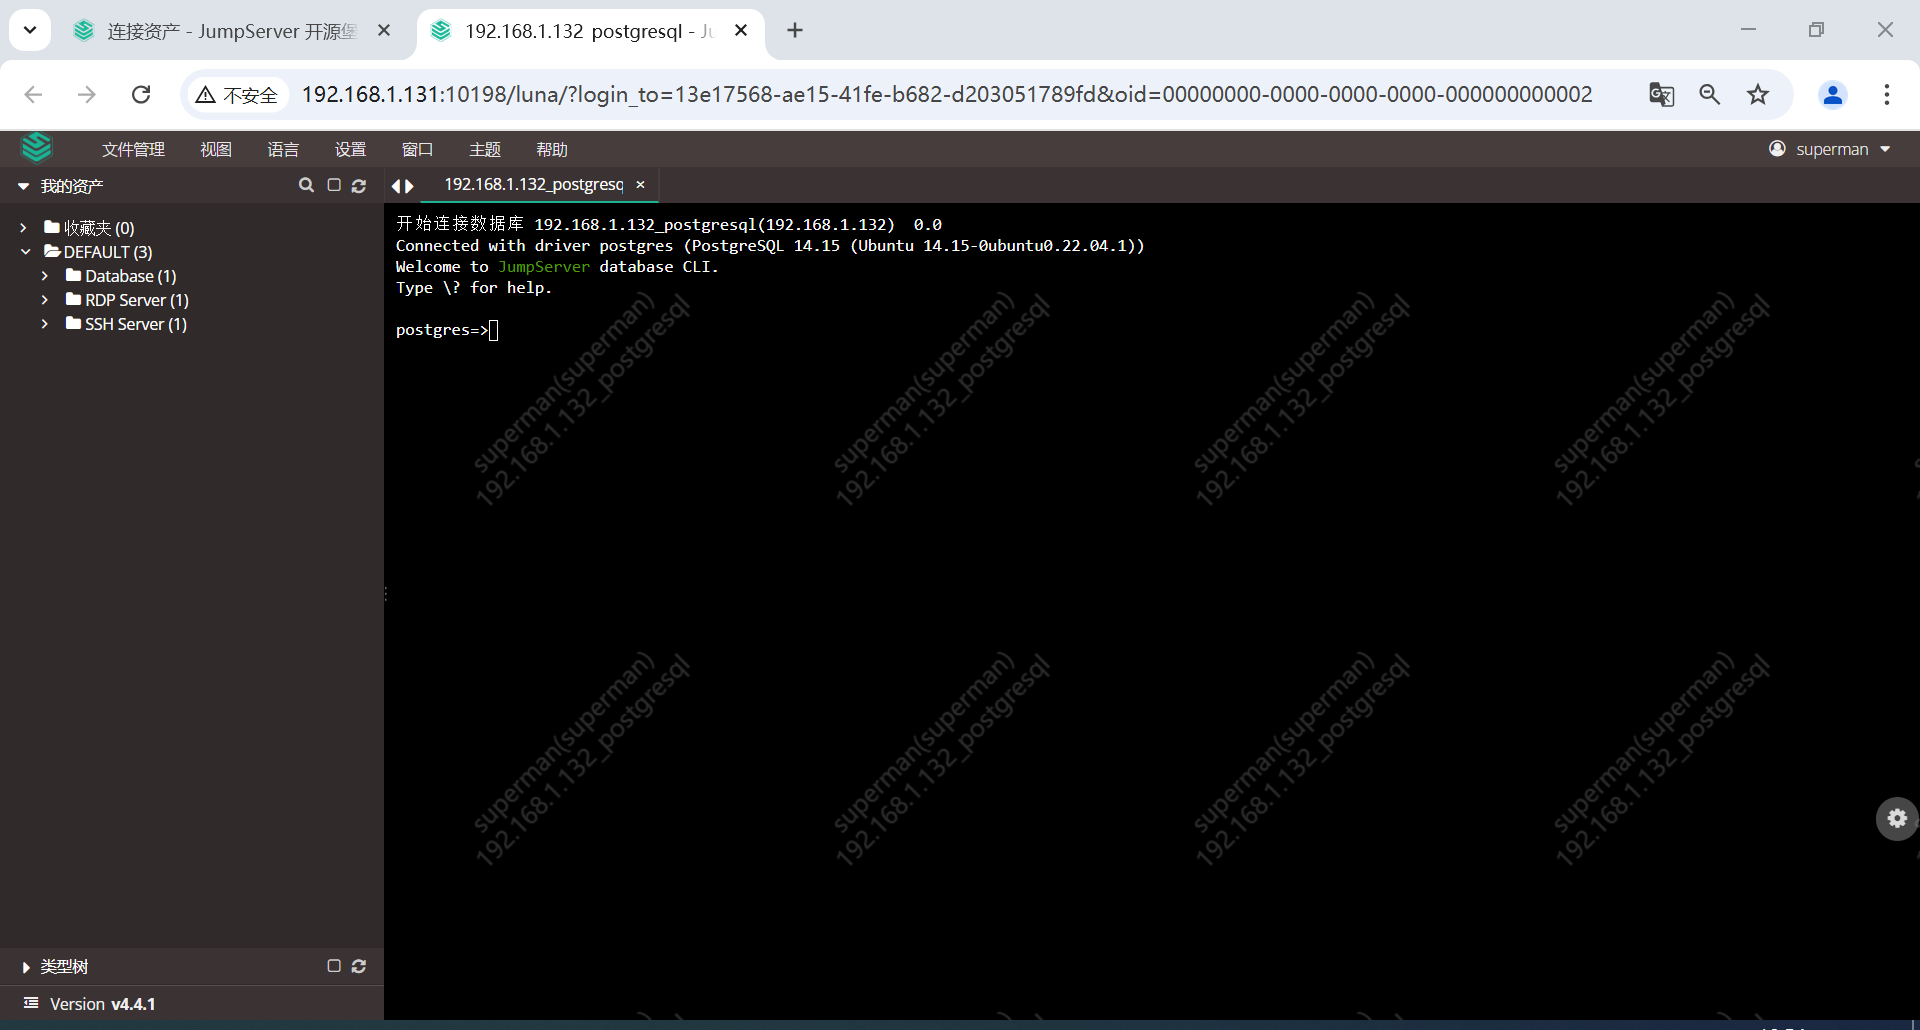Open the 窗口 menu
This screenshot has height=1030, width=1920.
click(417, 149)
